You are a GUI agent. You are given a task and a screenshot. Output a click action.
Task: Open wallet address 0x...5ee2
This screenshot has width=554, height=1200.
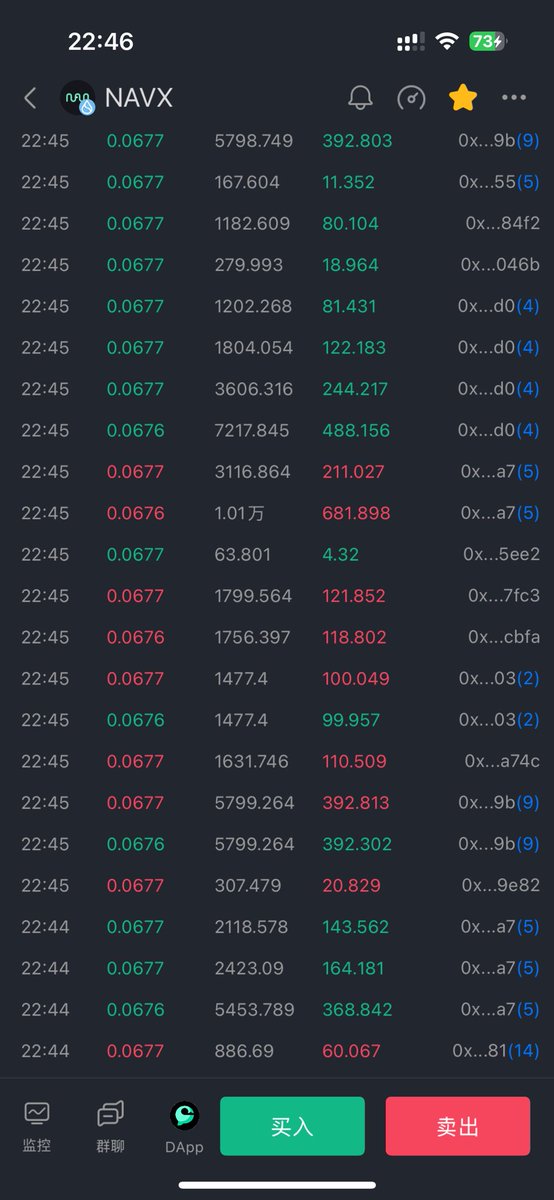[x=501, y=554]
